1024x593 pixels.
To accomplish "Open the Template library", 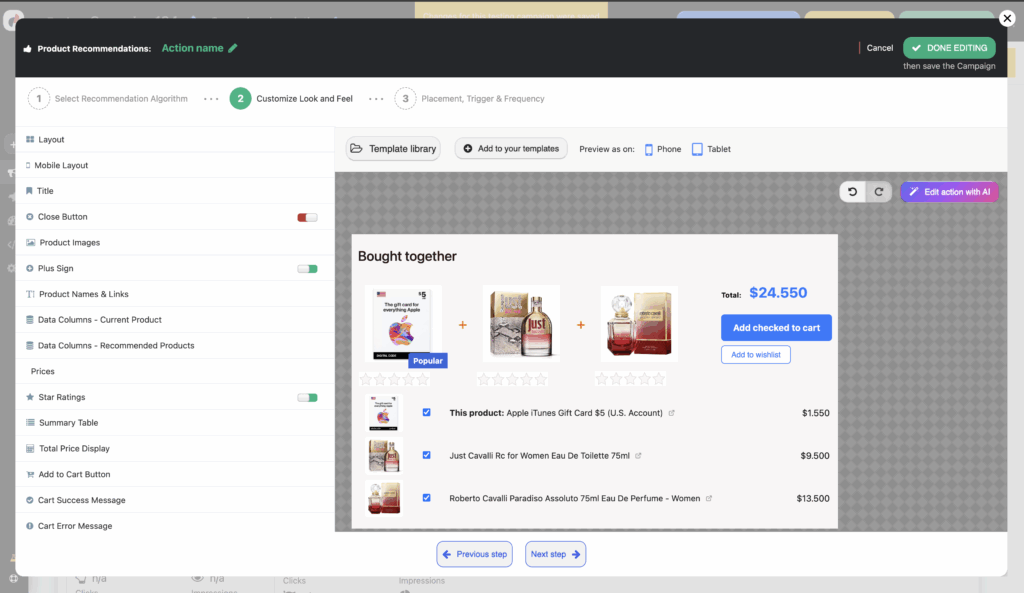I will point(393,149).
